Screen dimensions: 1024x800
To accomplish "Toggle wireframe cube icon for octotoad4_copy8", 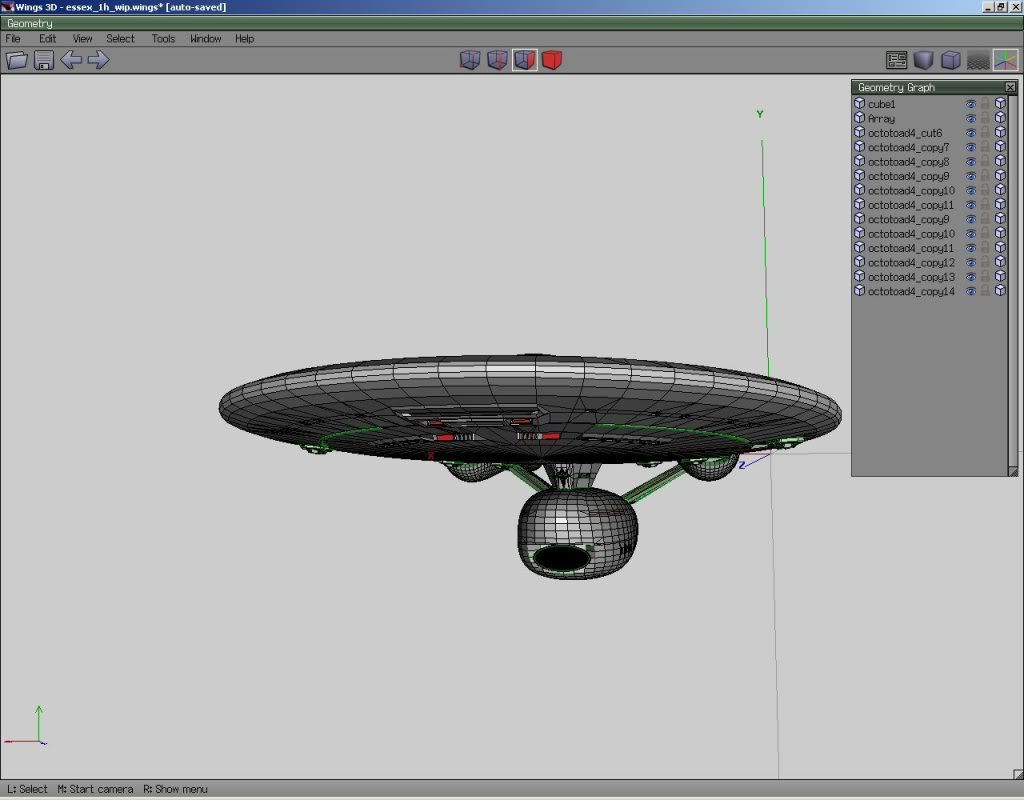I will [1000, 161].
